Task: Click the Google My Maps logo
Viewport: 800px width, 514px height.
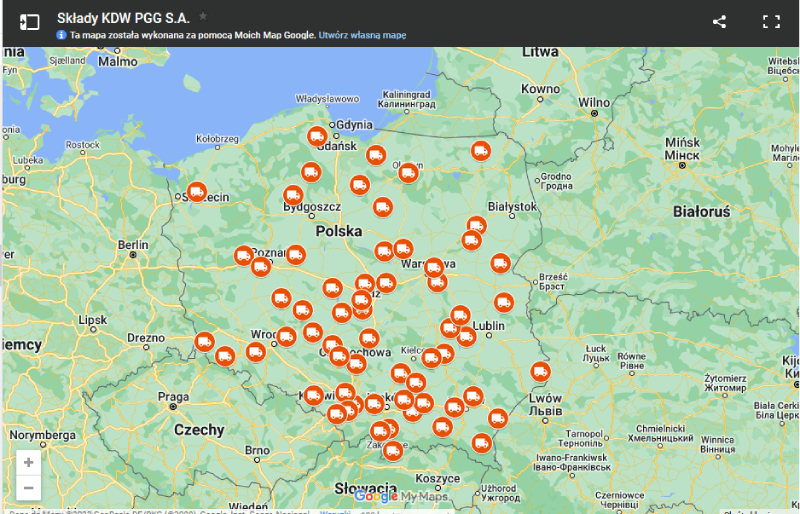Action: 401,496
